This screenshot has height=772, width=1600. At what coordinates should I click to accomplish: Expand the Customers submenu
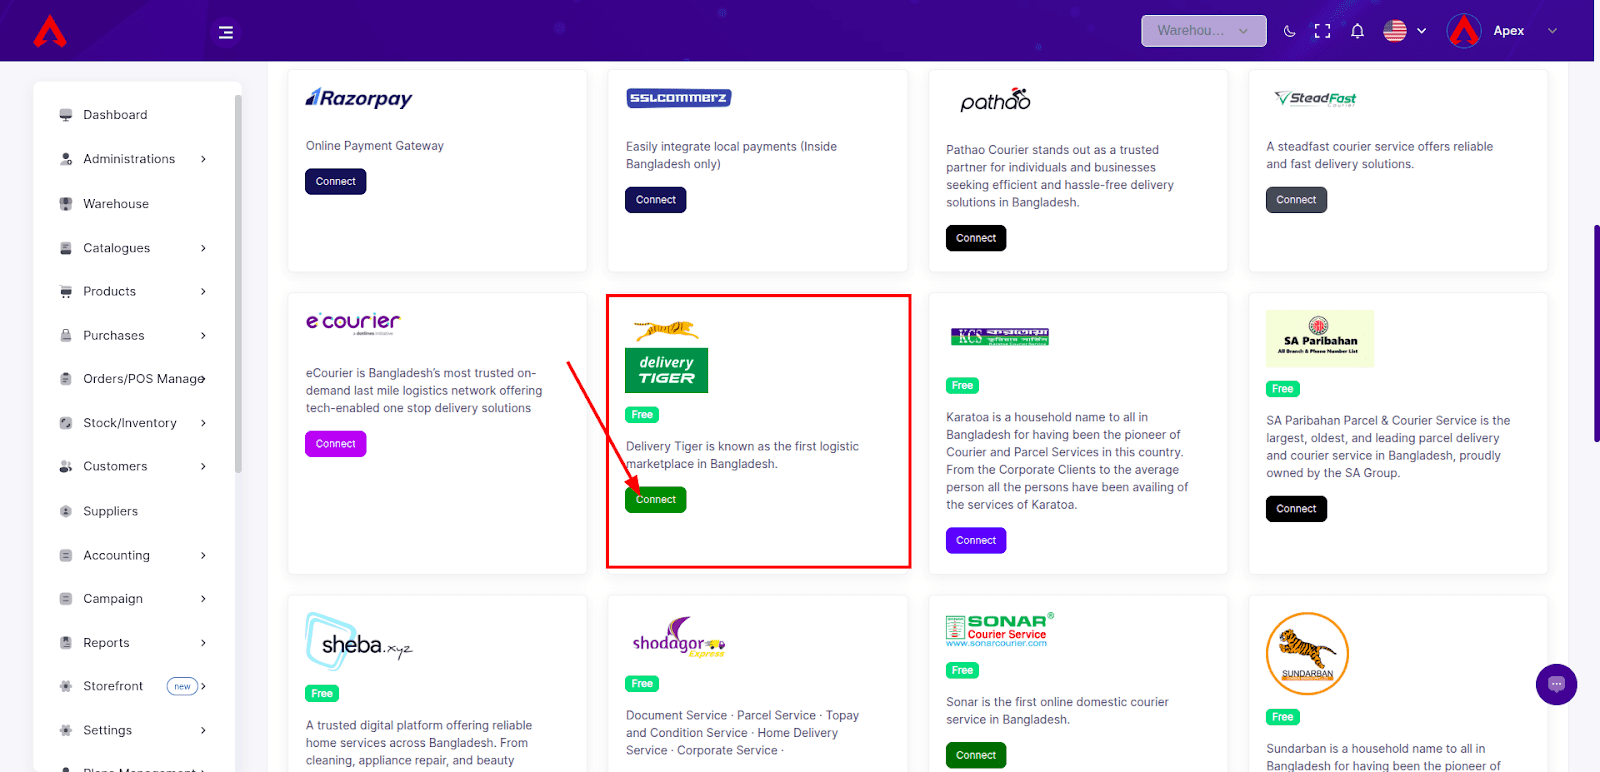133,467
